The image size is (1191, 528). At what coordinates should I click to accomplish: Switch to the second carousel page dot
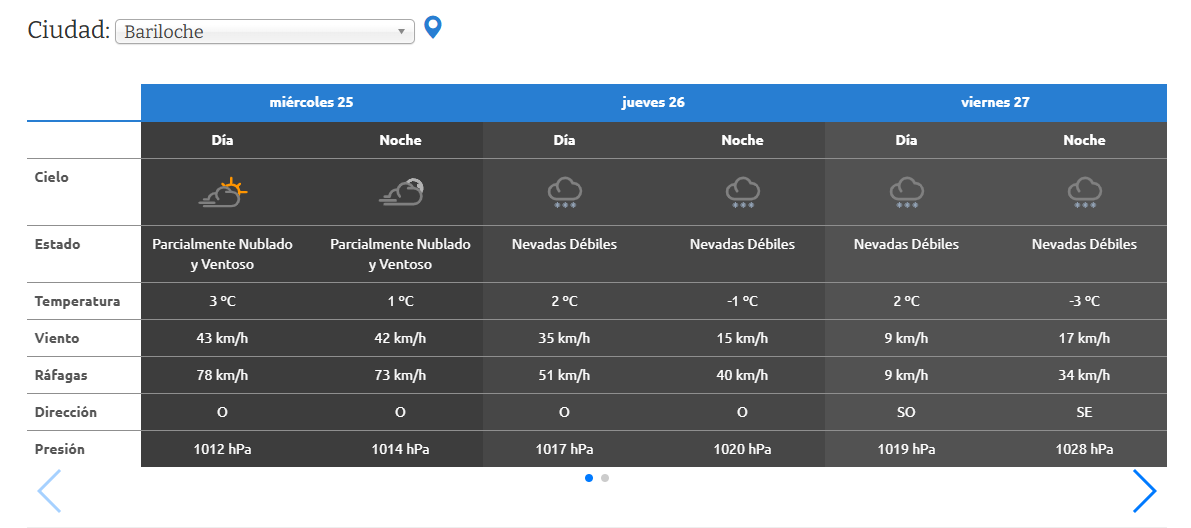click(605, 478)
